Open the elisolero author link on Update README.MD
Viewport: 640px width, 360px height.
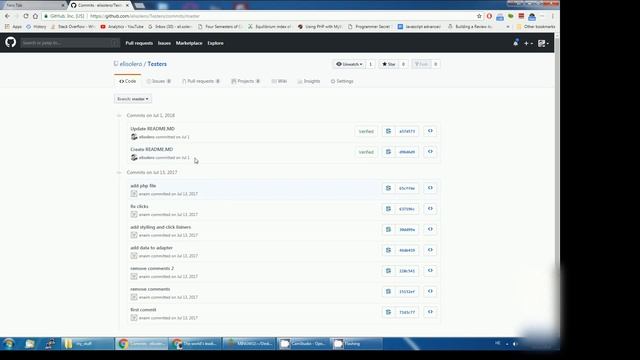click(x=147, y=137)
